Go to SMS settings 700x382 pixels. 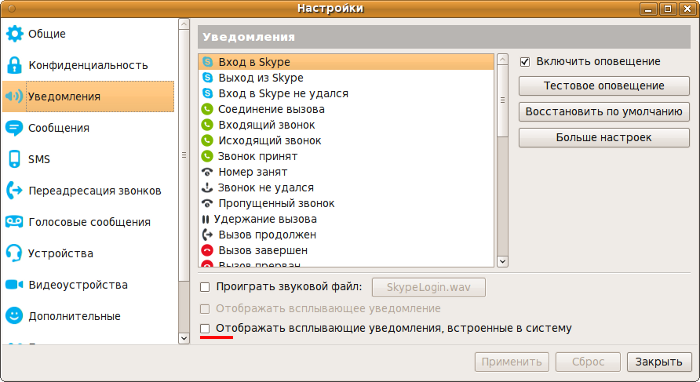88,159
